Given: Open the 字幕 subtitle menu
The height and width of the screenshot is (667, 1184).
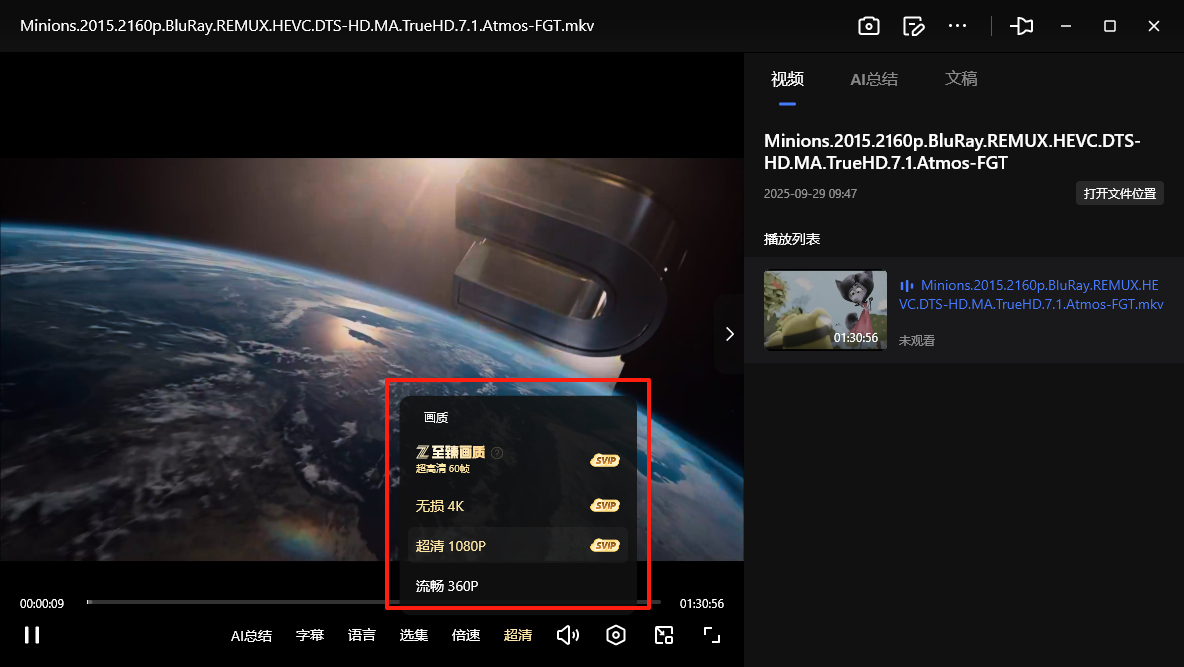Looking at the screenshot, I should click(310, 635).
